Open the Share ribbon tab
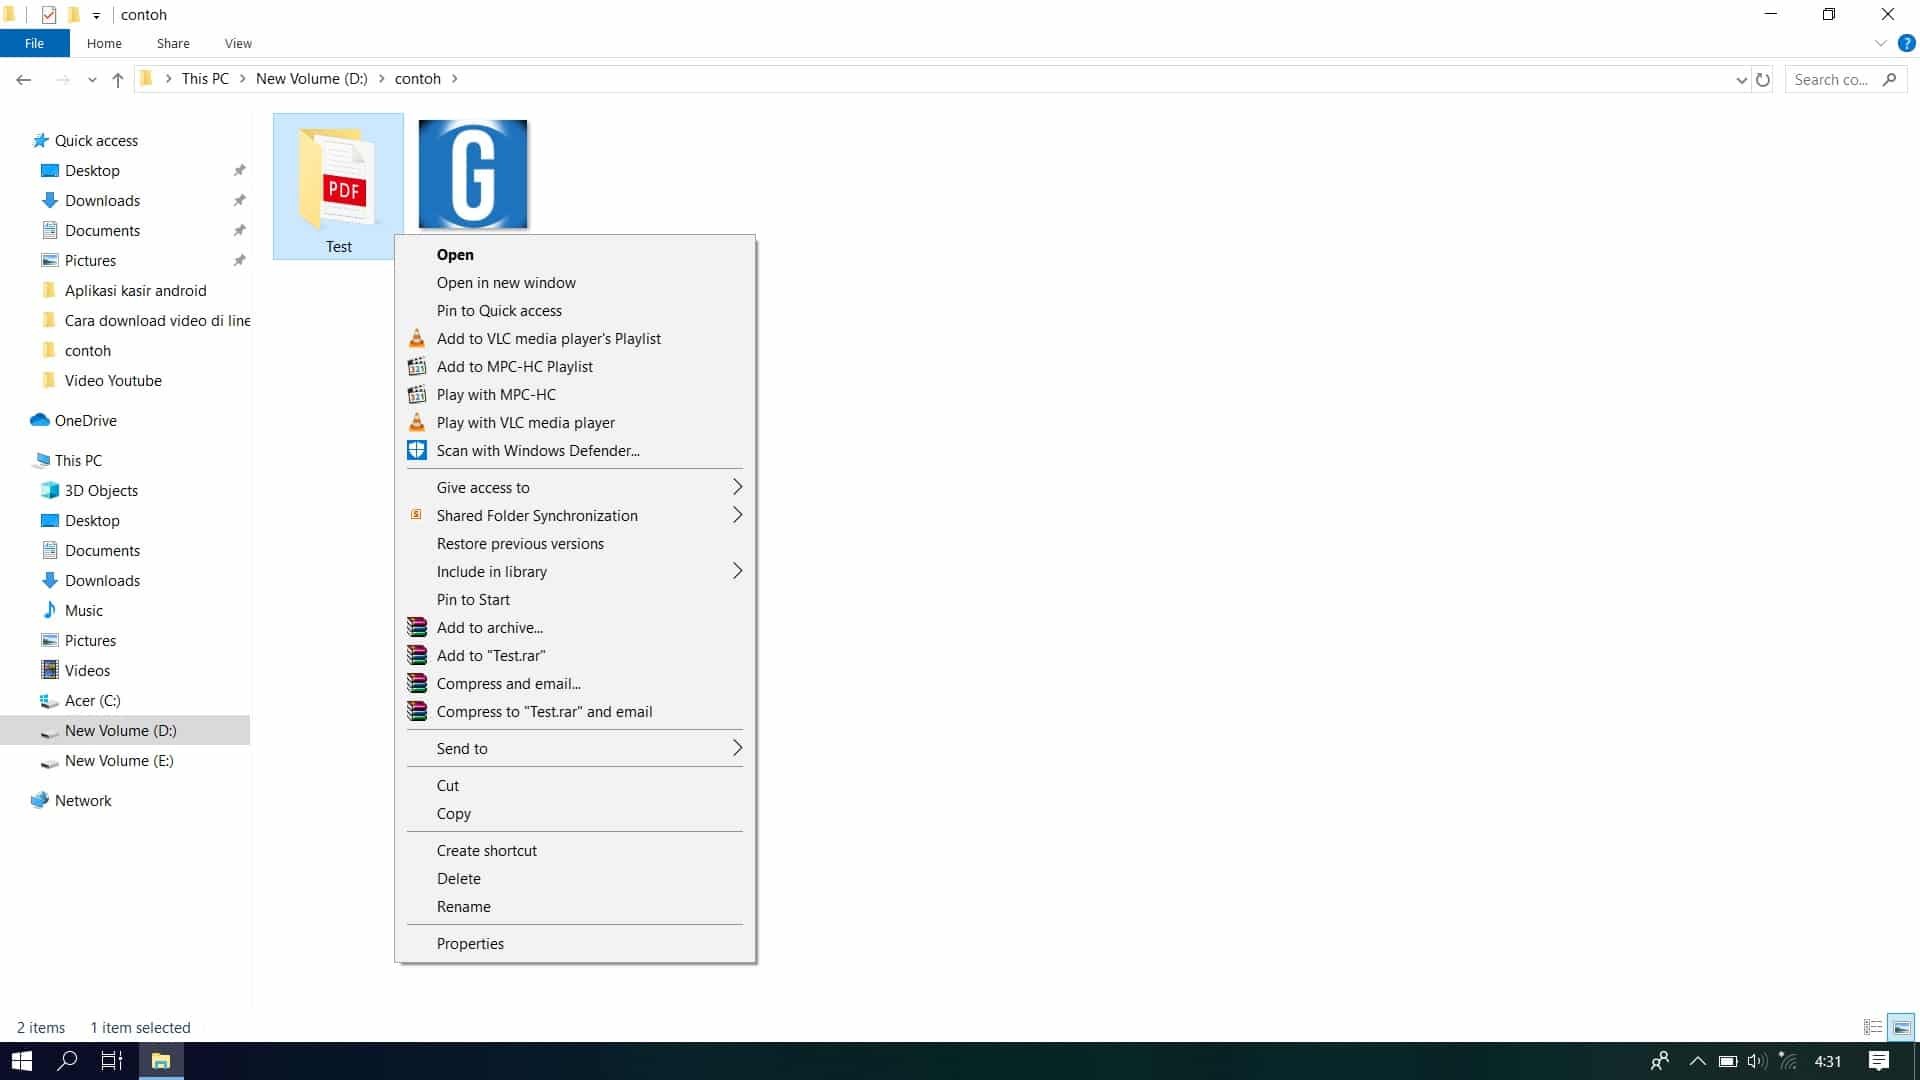The width and height of the screenshot is (1920, 1080). pyautogui.click(x=173, y=43)
